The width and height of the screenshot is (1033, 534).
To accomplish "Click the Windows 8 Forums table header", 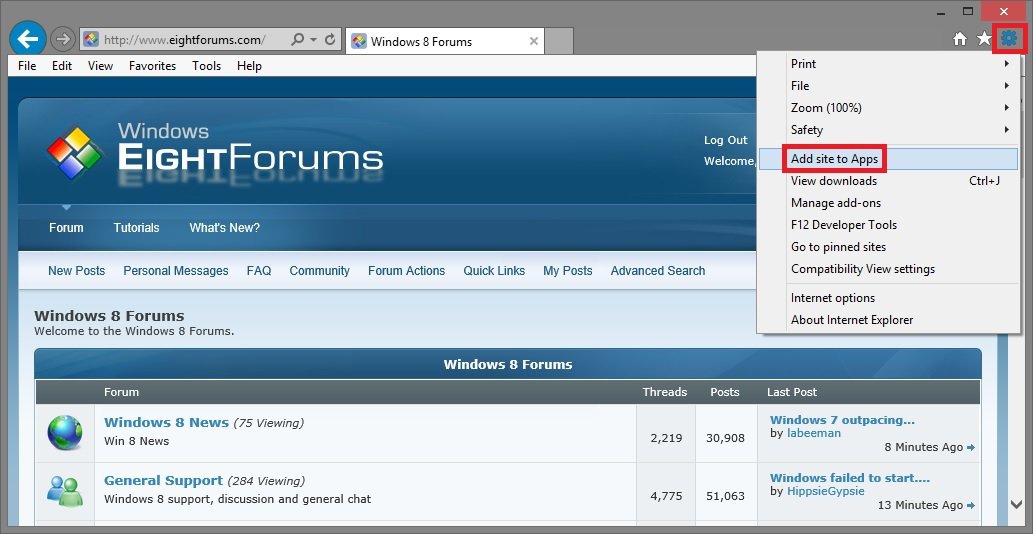I will 508,364.
